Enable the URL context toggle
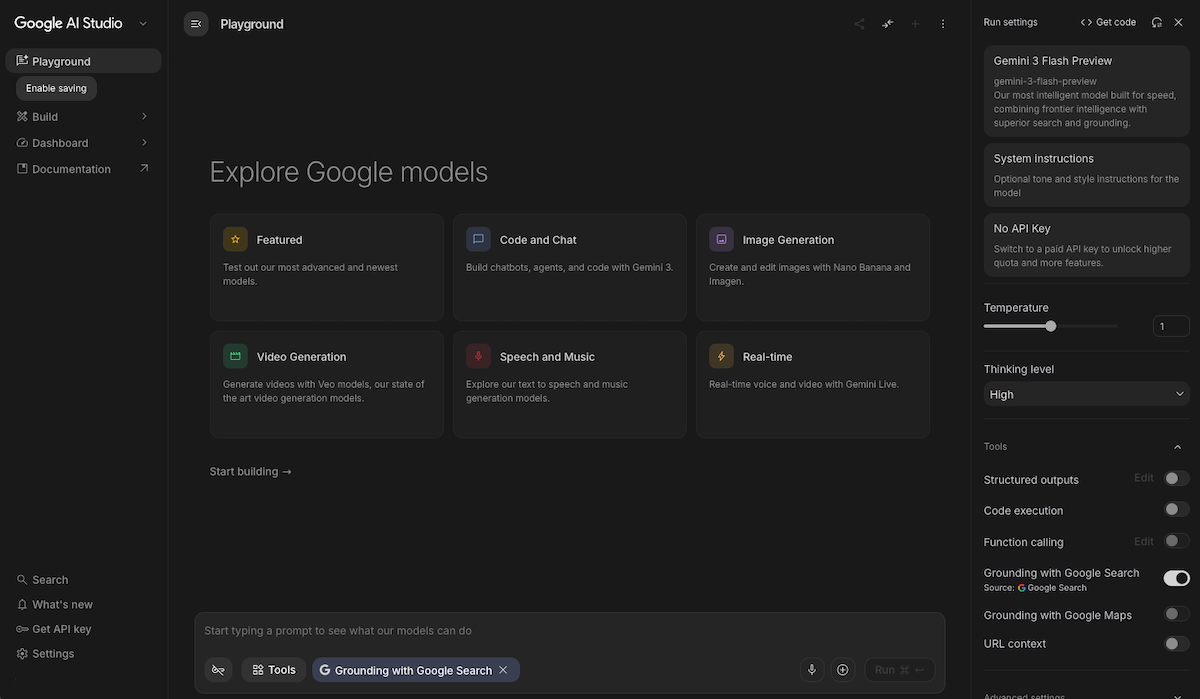Image resolution: width=1200 pixels, height=699 pixels. pos(1176,644)
